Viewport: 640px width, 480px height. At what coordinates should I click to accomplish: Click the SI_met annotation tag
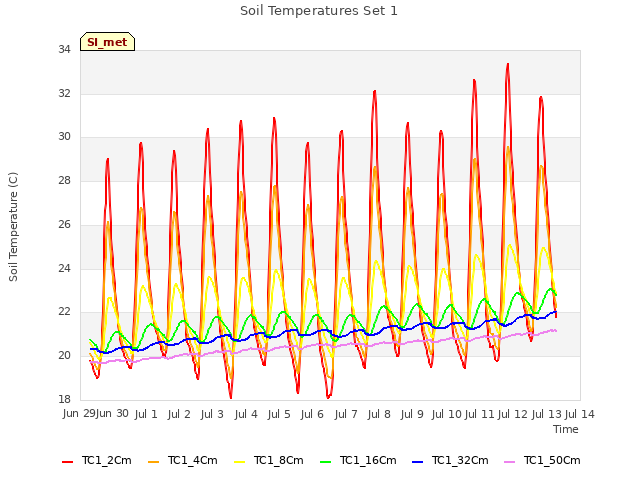click(x=107, y=42)
